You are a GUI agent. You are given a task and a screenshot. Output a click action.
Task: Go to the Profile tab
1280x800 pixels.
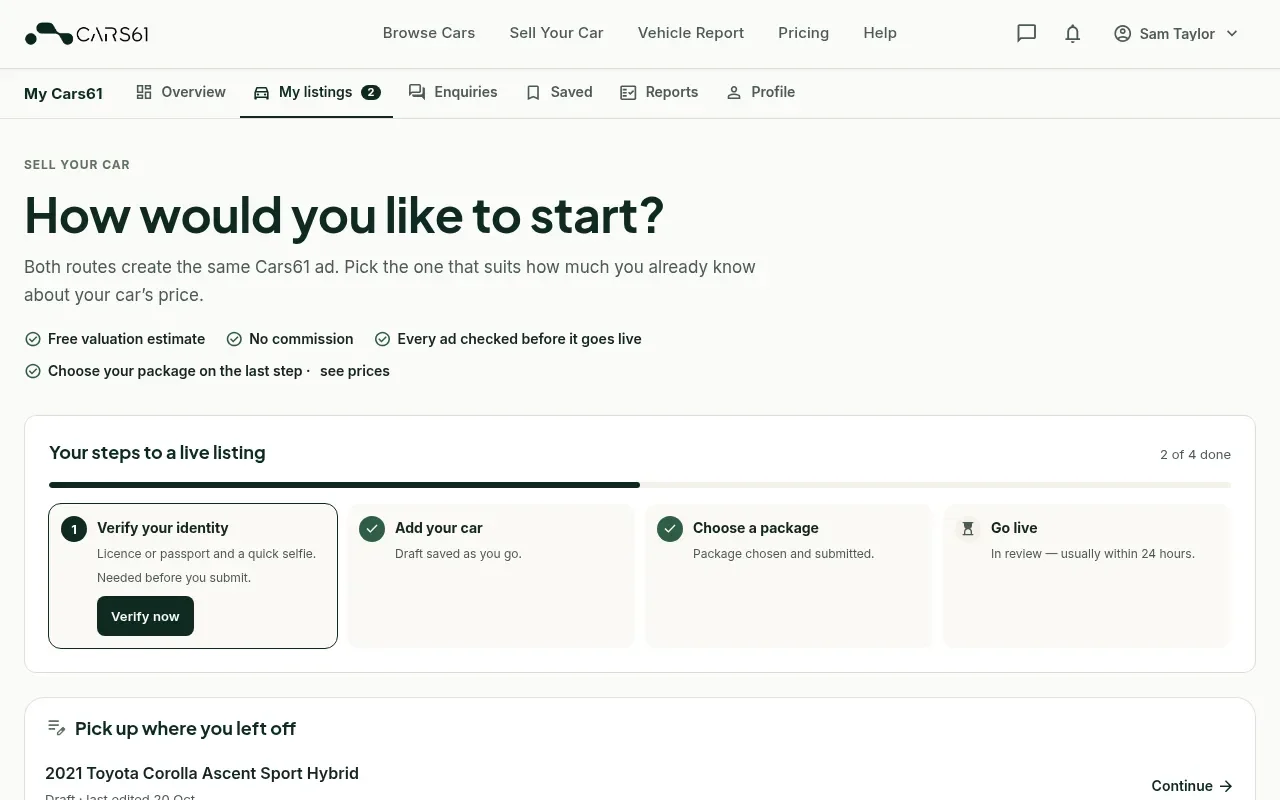point(761,92)
